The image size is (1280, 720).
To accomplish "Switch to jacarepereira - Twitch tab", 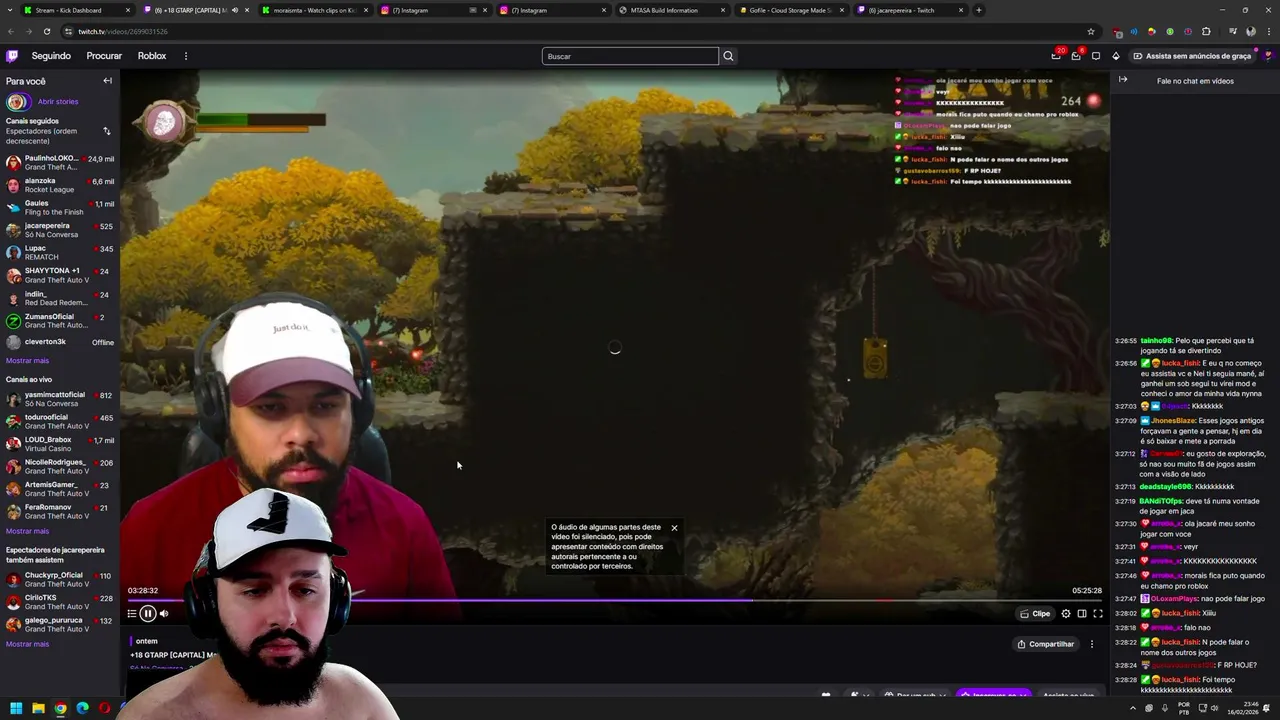I will 908,10.
